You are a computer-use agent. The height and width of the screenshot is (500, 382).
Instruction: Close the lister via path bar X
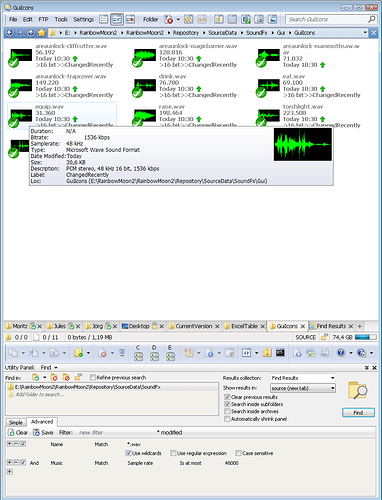click(x=374, y=33)
